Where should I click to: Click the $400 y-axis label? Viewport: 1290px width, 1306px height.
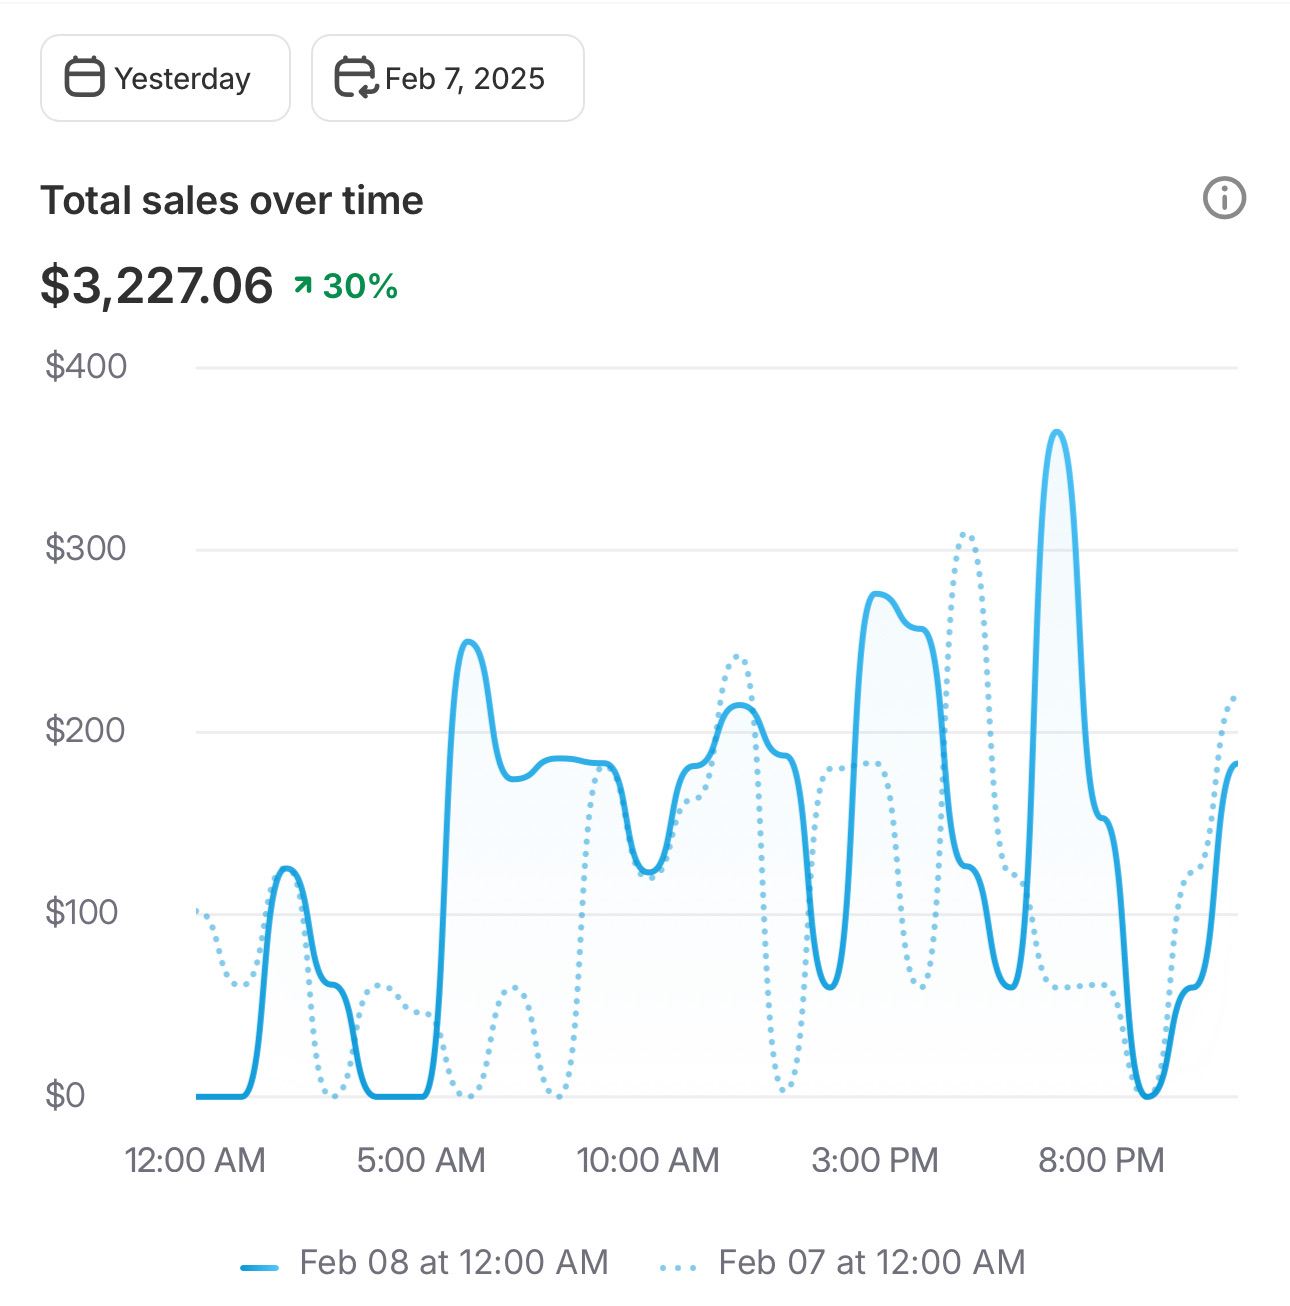86,366
